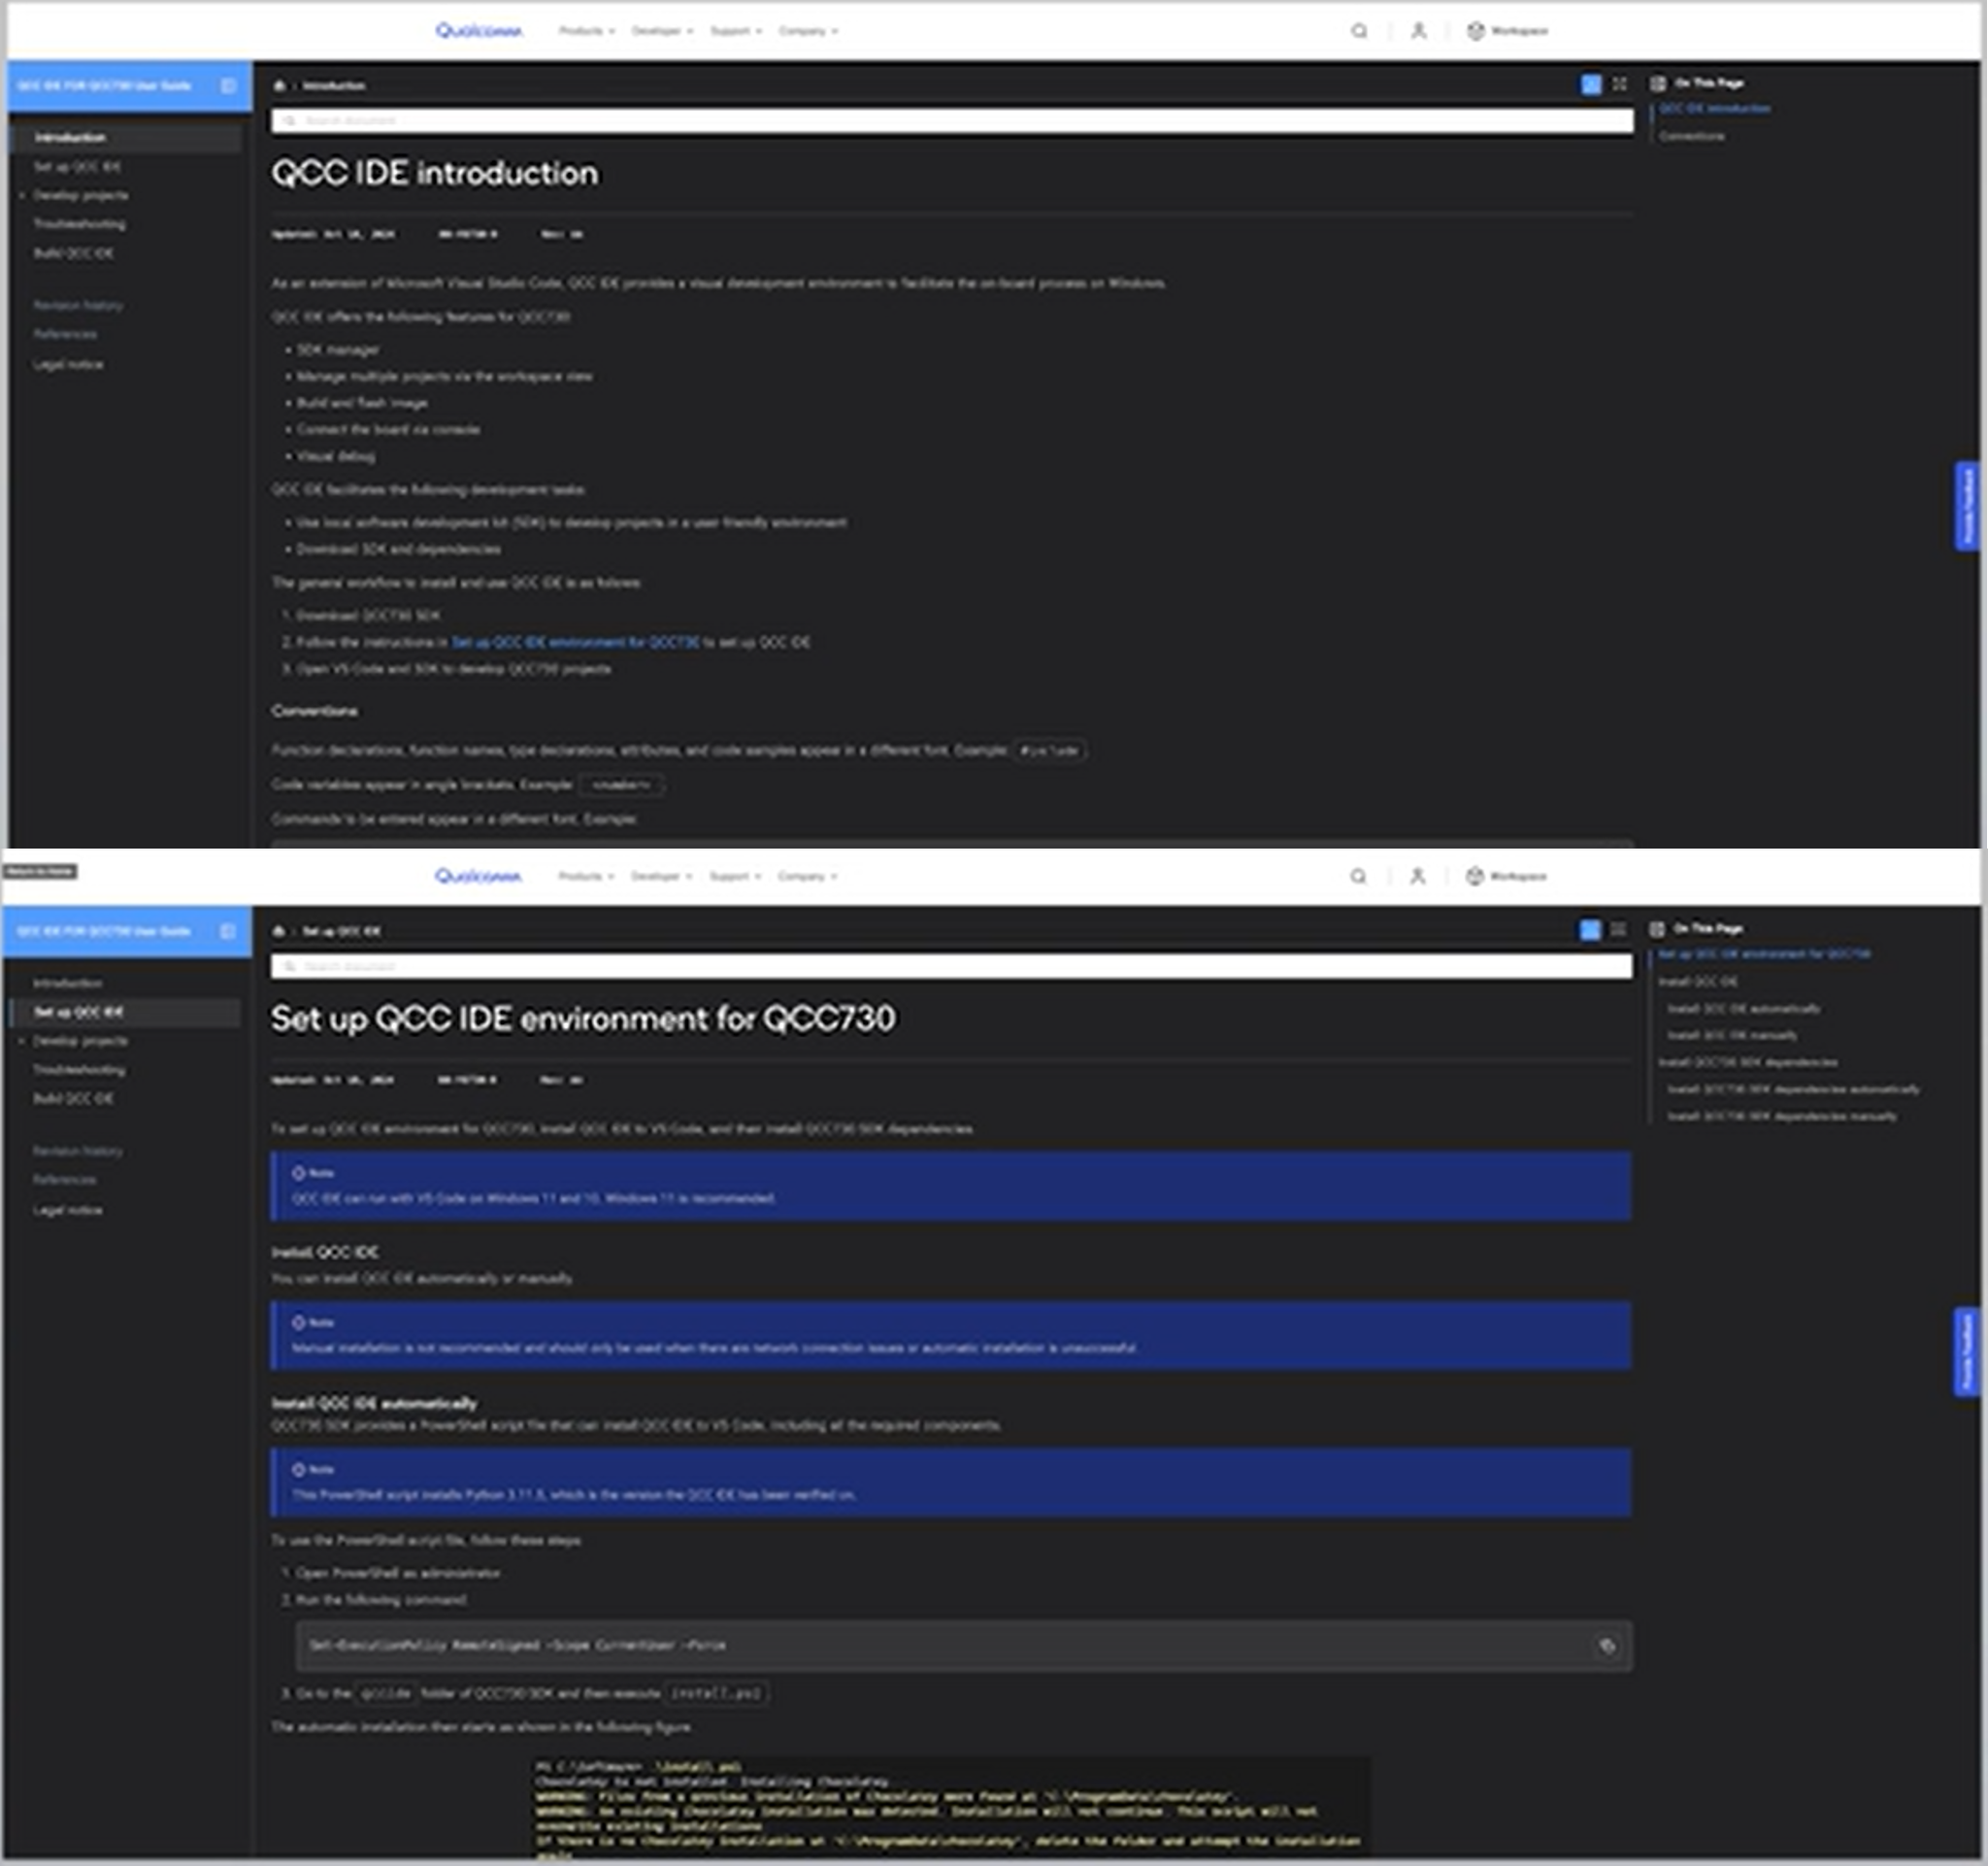Toggle the blue dark-mode button on the Introduction page
This screenshot has height=1866, width=1988.
coord(1591,85)
